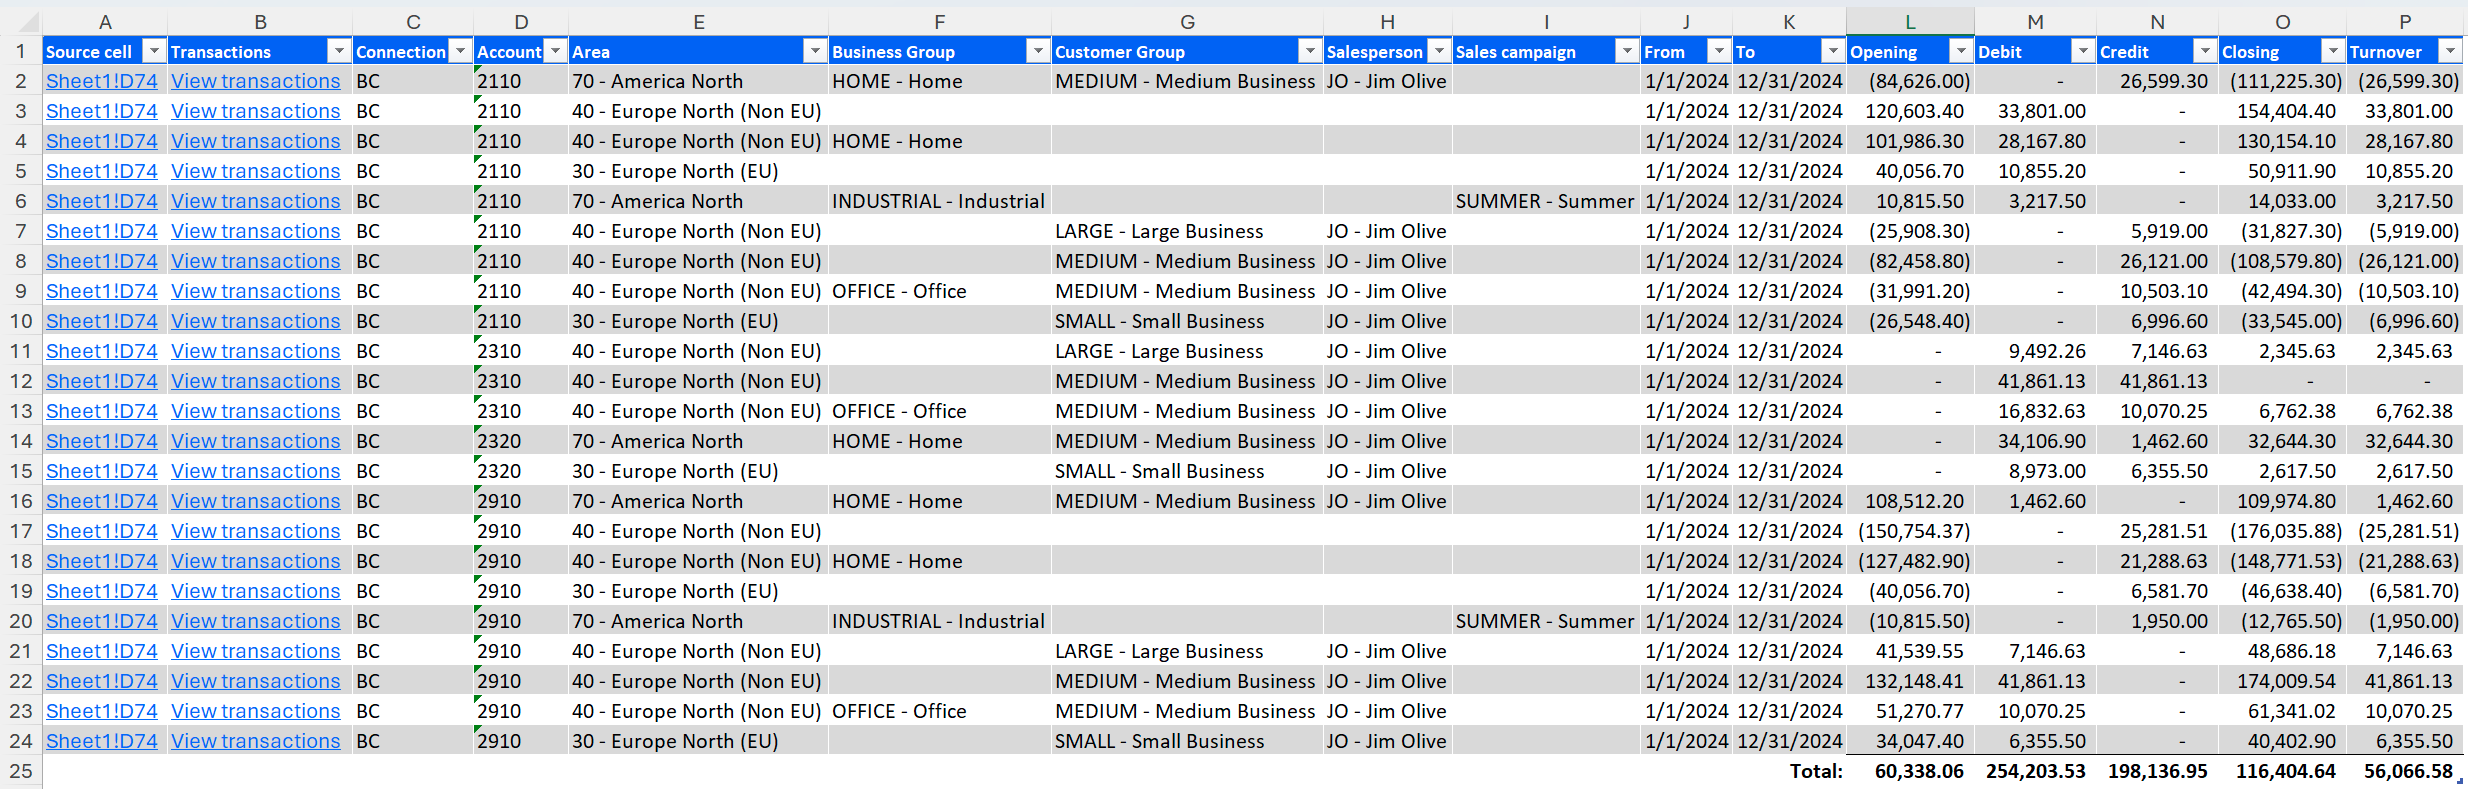
Task: Open the Account column filter dropdown
Action: [x=555, y=51]
